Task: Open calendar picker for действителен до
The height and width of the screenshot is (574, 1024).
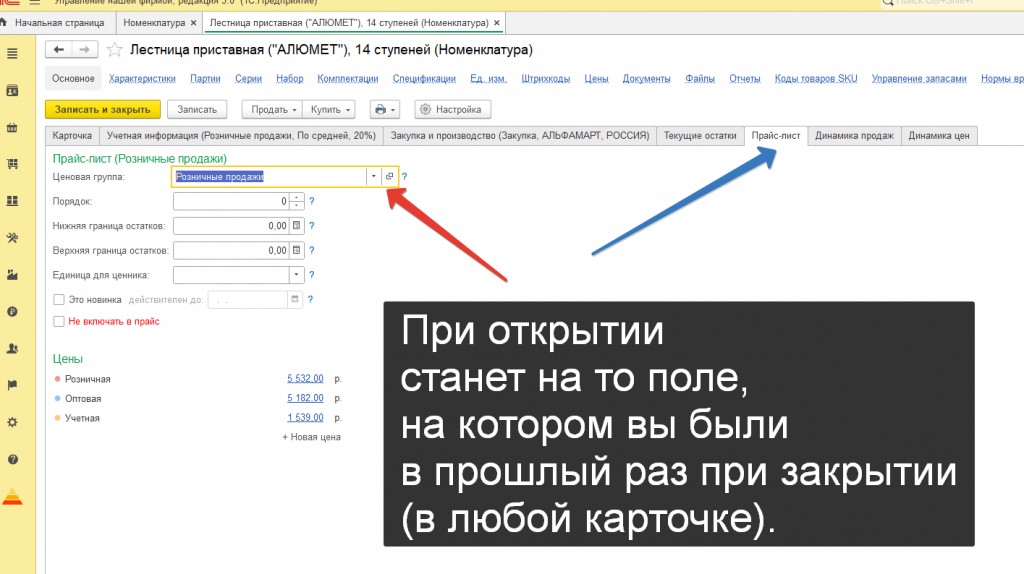Action: coord(295,299)
